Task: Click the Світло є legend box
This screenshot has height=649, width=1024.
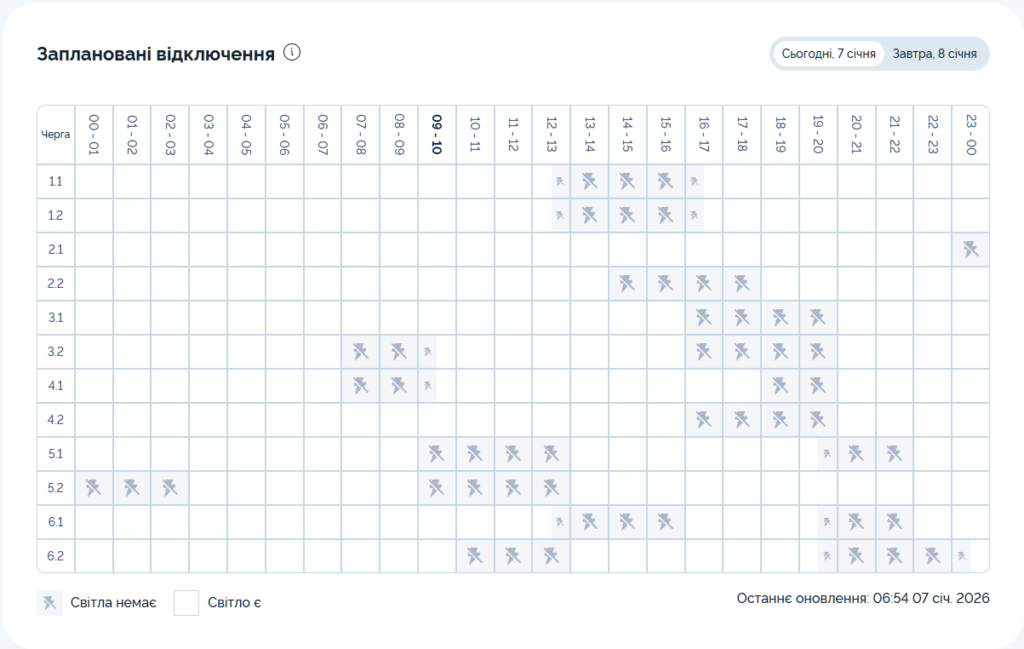Action: [x=186, y=603]
